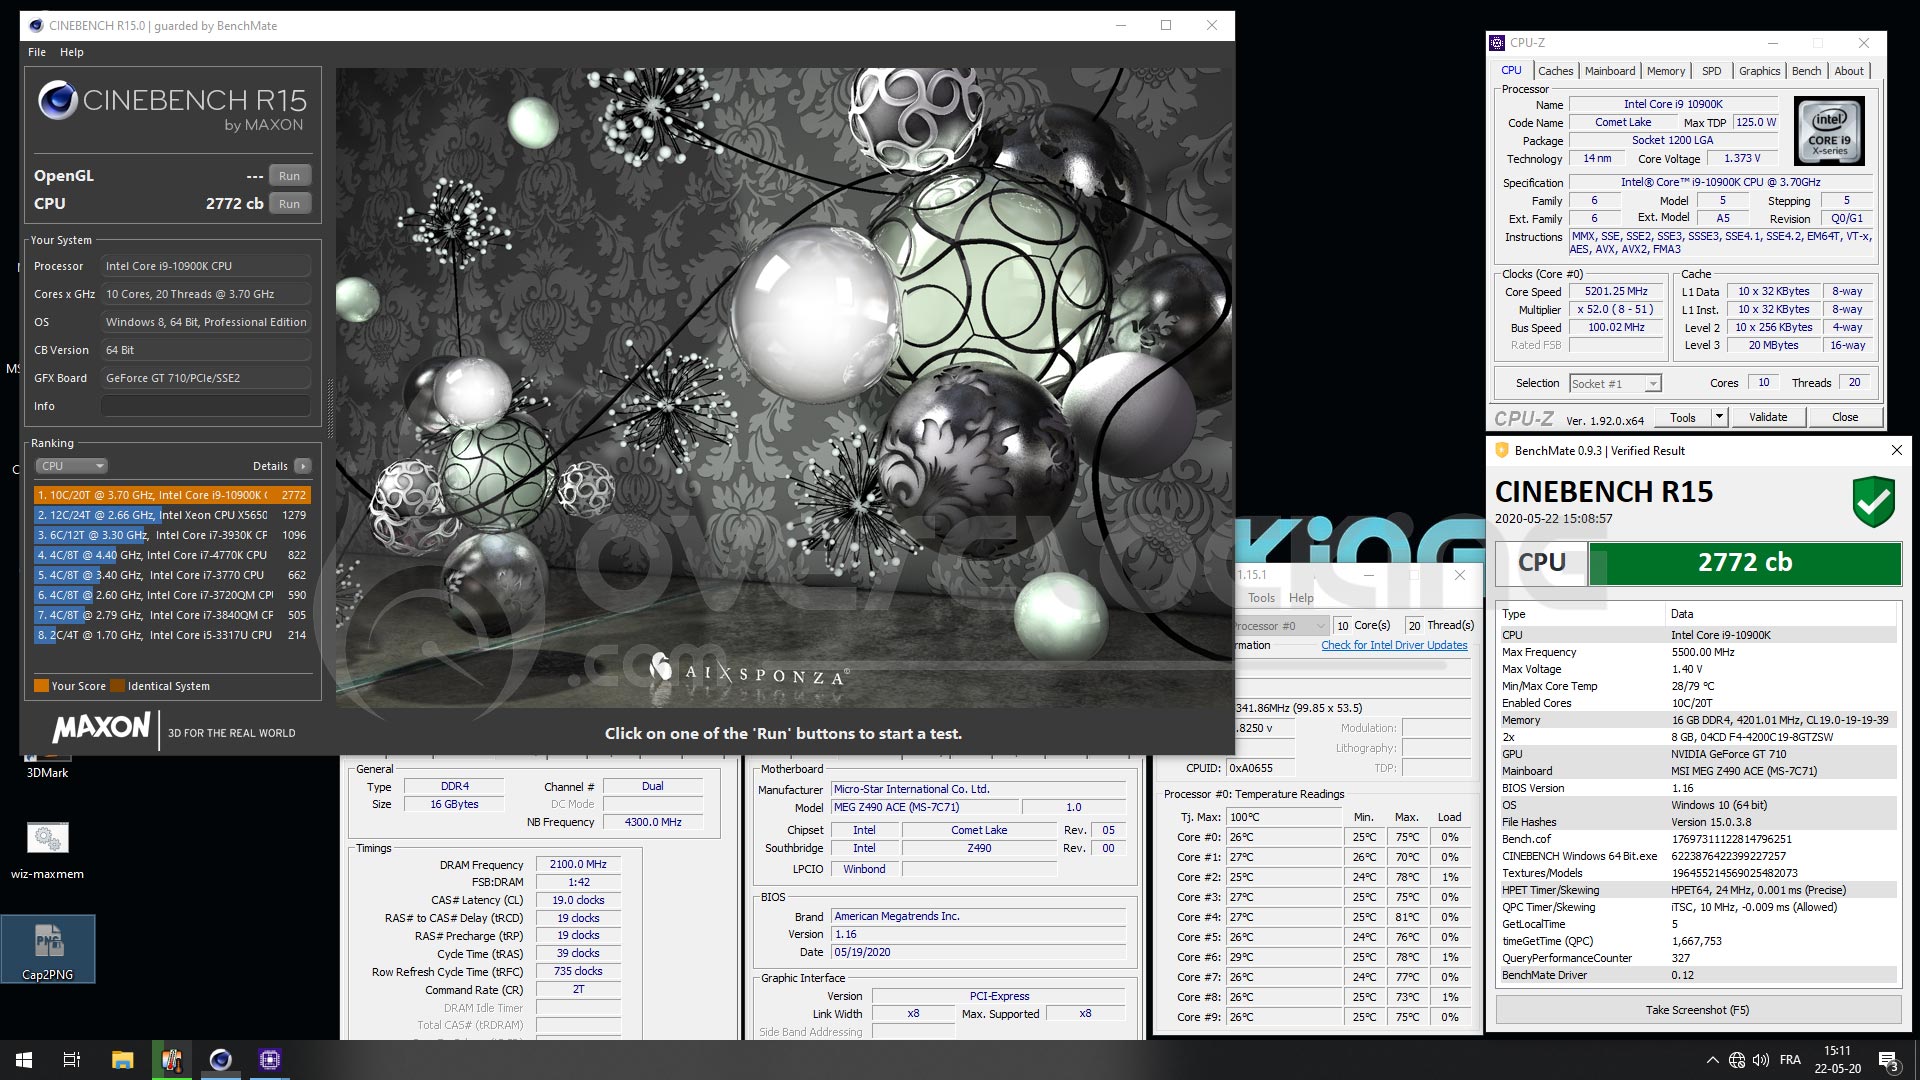
Task: Click the FRA language indicator
Action: (x=1790, y=1060)
